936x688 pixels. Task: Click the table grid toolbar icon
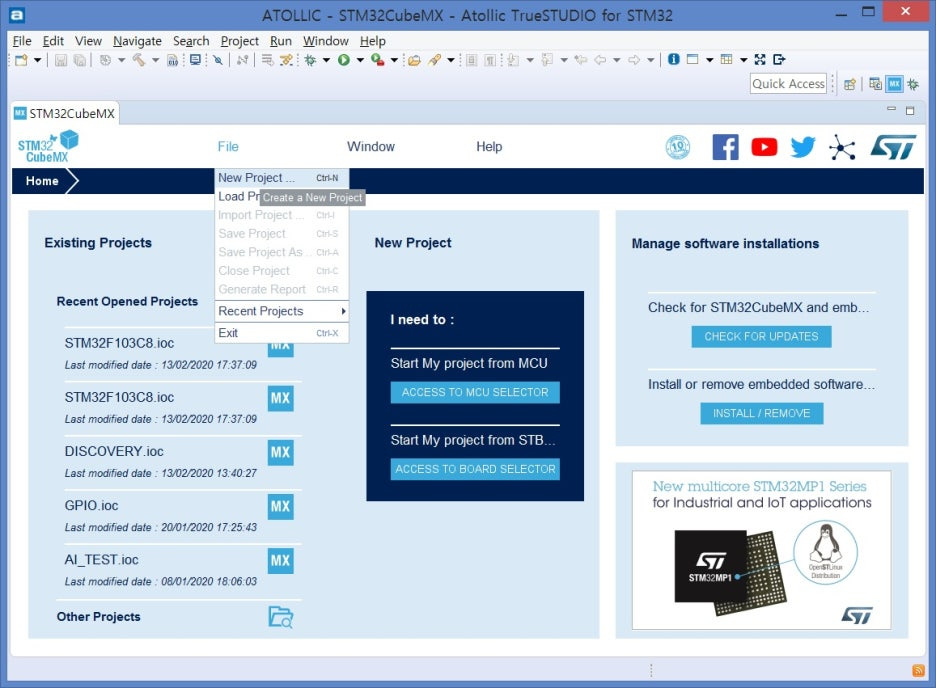726,59
